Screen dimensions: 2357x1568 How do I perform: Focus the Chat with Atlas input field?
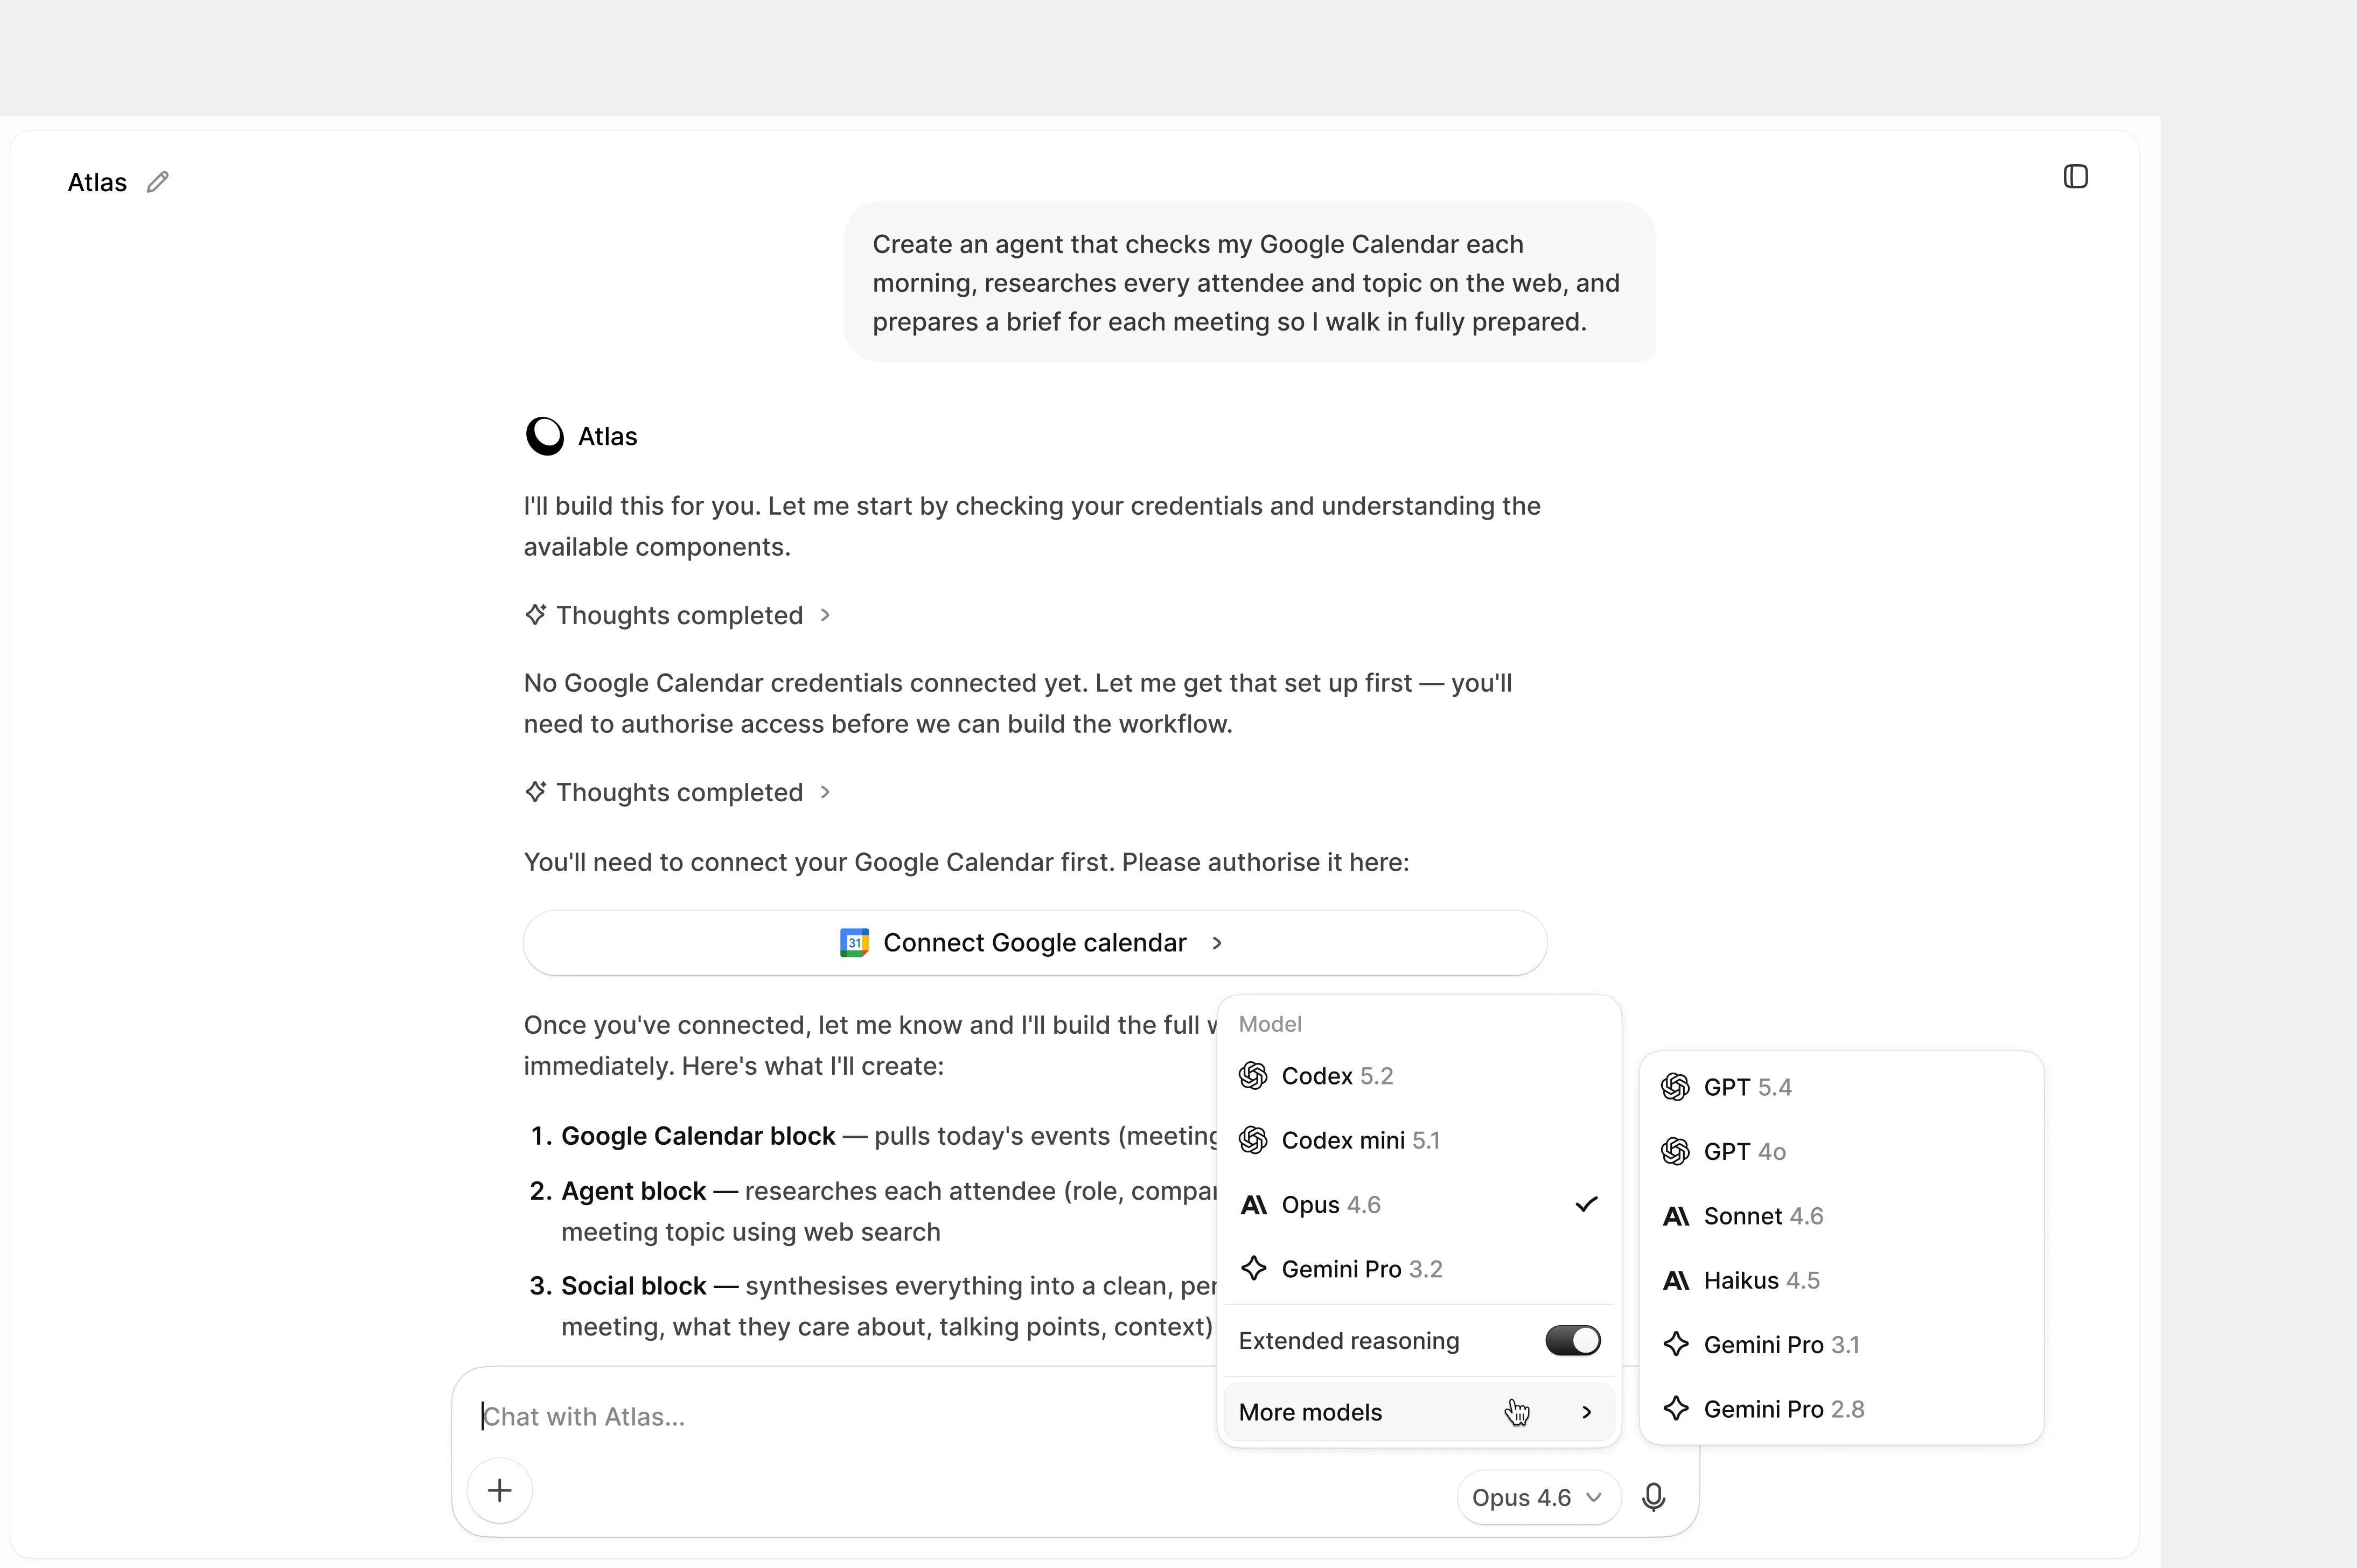click(x=840, y=1417)
